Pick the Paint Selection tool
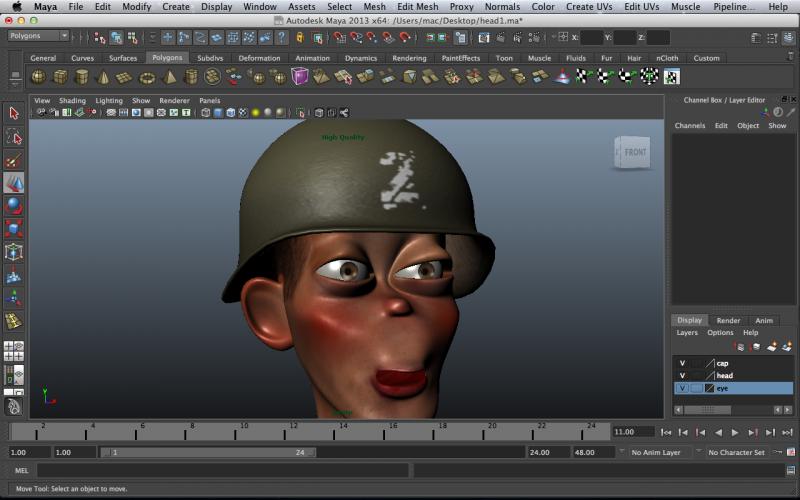This screenshot has height=500, width=800. (x=13, y=160)
